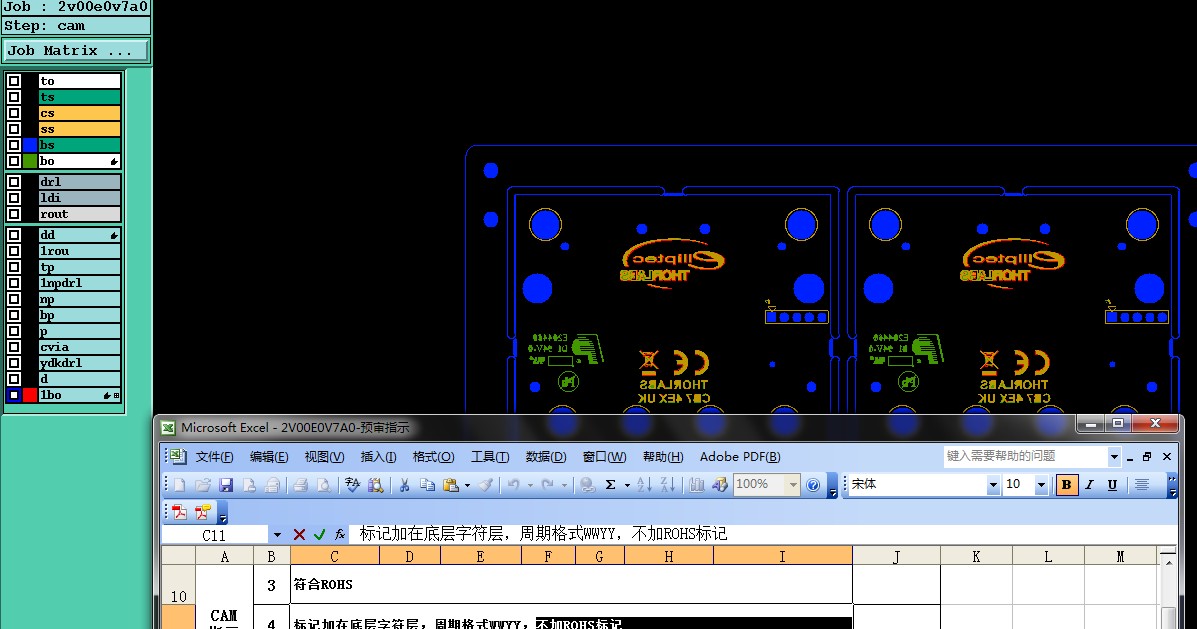Toggle checkbox for layer 'bo'
The height and width of the screenshot is (629, 1197).
(14, 161)
